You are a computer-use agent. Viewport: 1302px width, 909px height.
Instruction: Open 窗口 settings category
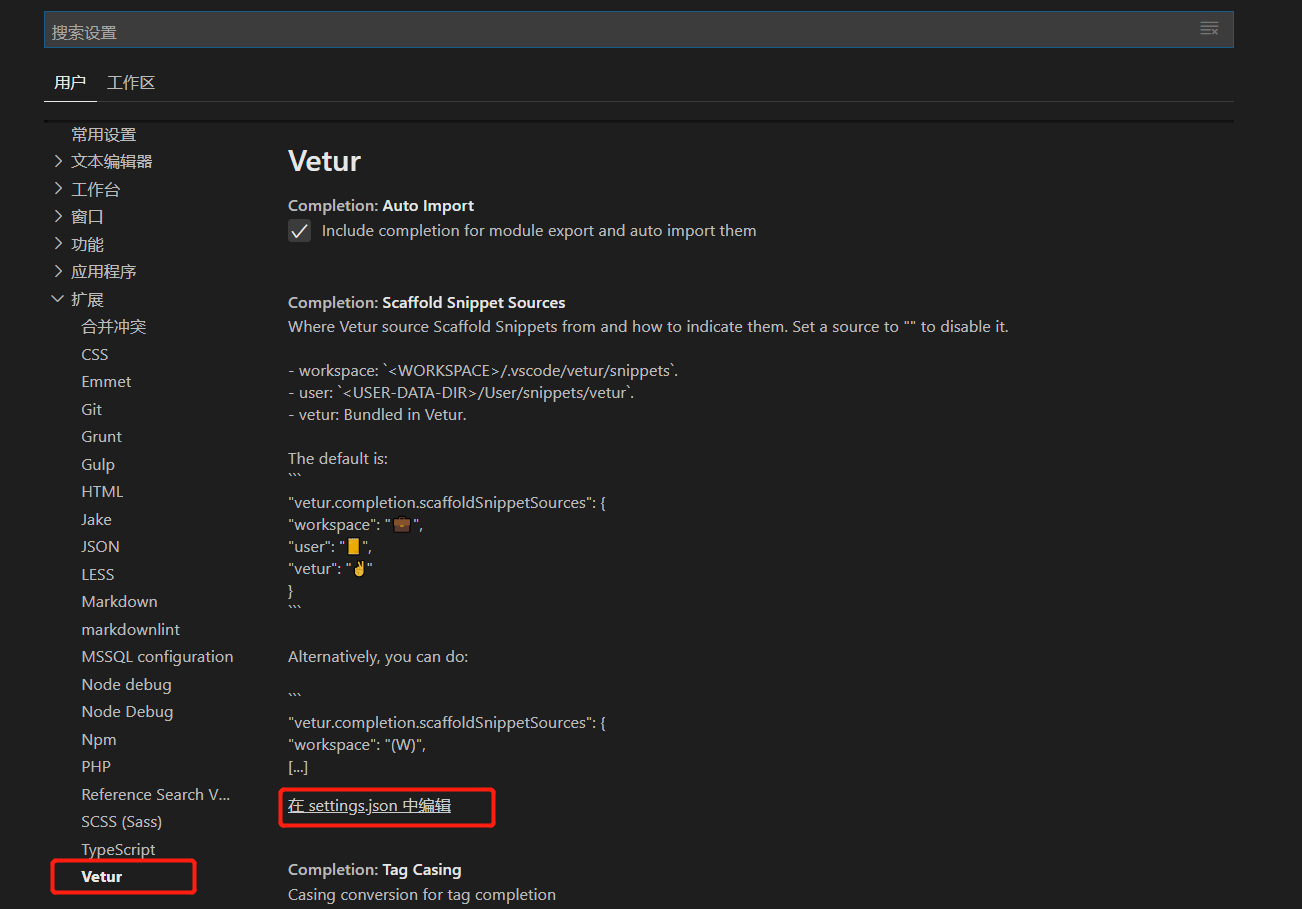(x=88, y=216)
